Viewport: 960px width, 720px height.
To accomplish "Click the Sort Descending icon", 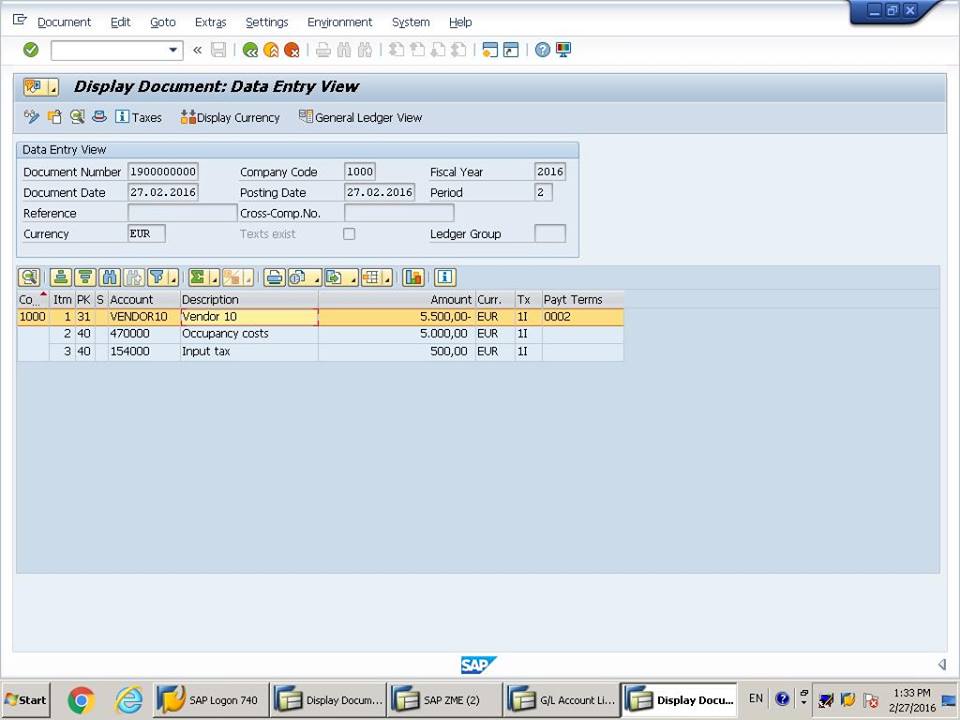I will (85, 277).
